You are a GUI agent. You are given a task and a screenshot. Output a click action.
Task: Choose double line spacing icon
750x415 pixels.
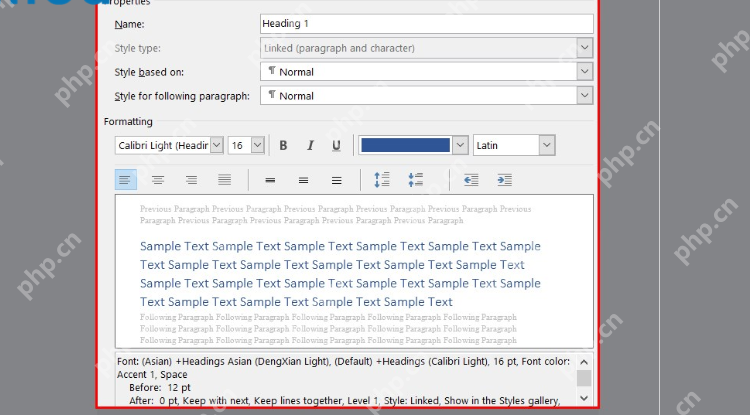[x=337, y=180]
